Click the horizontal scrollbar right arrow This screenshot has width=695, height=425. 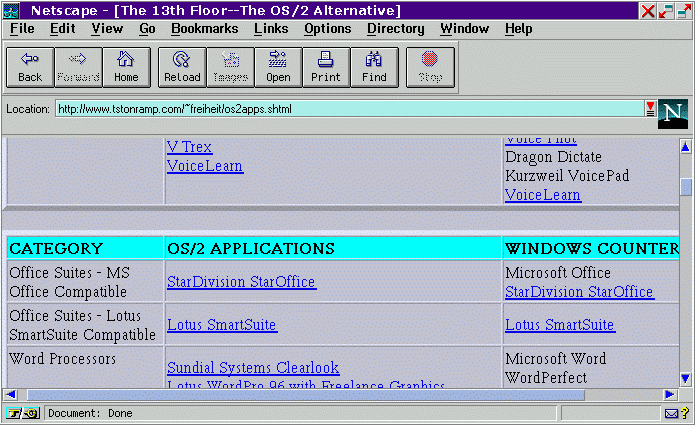(670, 394)
